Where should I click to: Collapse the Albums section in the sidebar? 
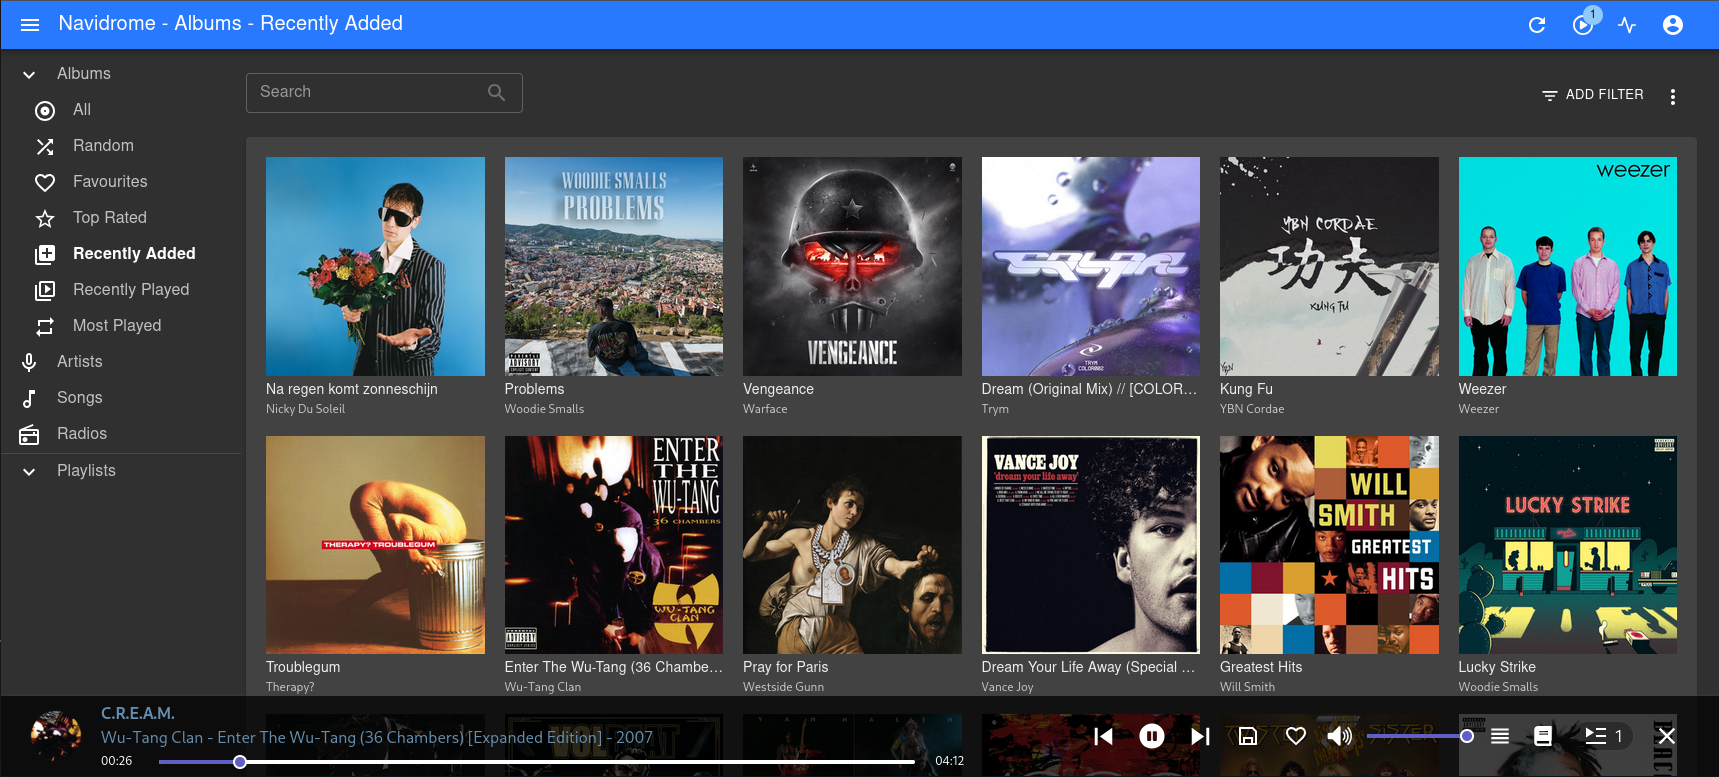(x=30, y=74)
